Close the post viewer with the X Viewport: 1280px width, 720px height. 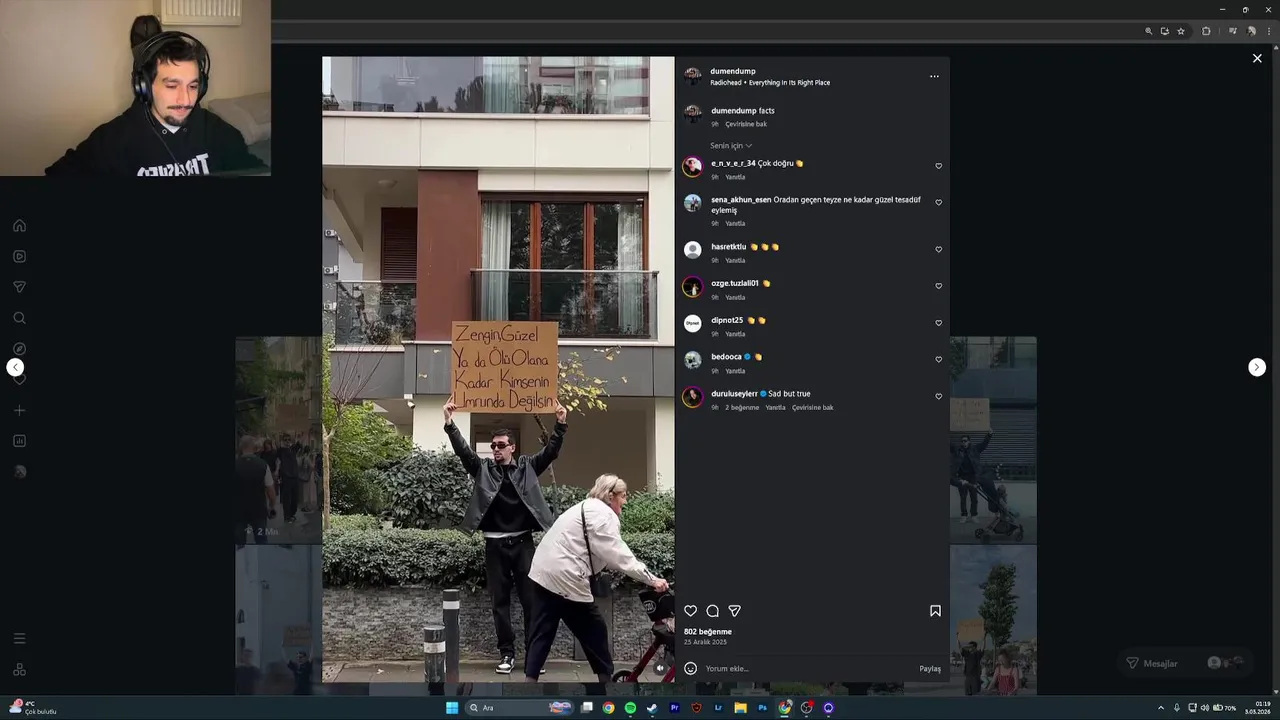1257,58
